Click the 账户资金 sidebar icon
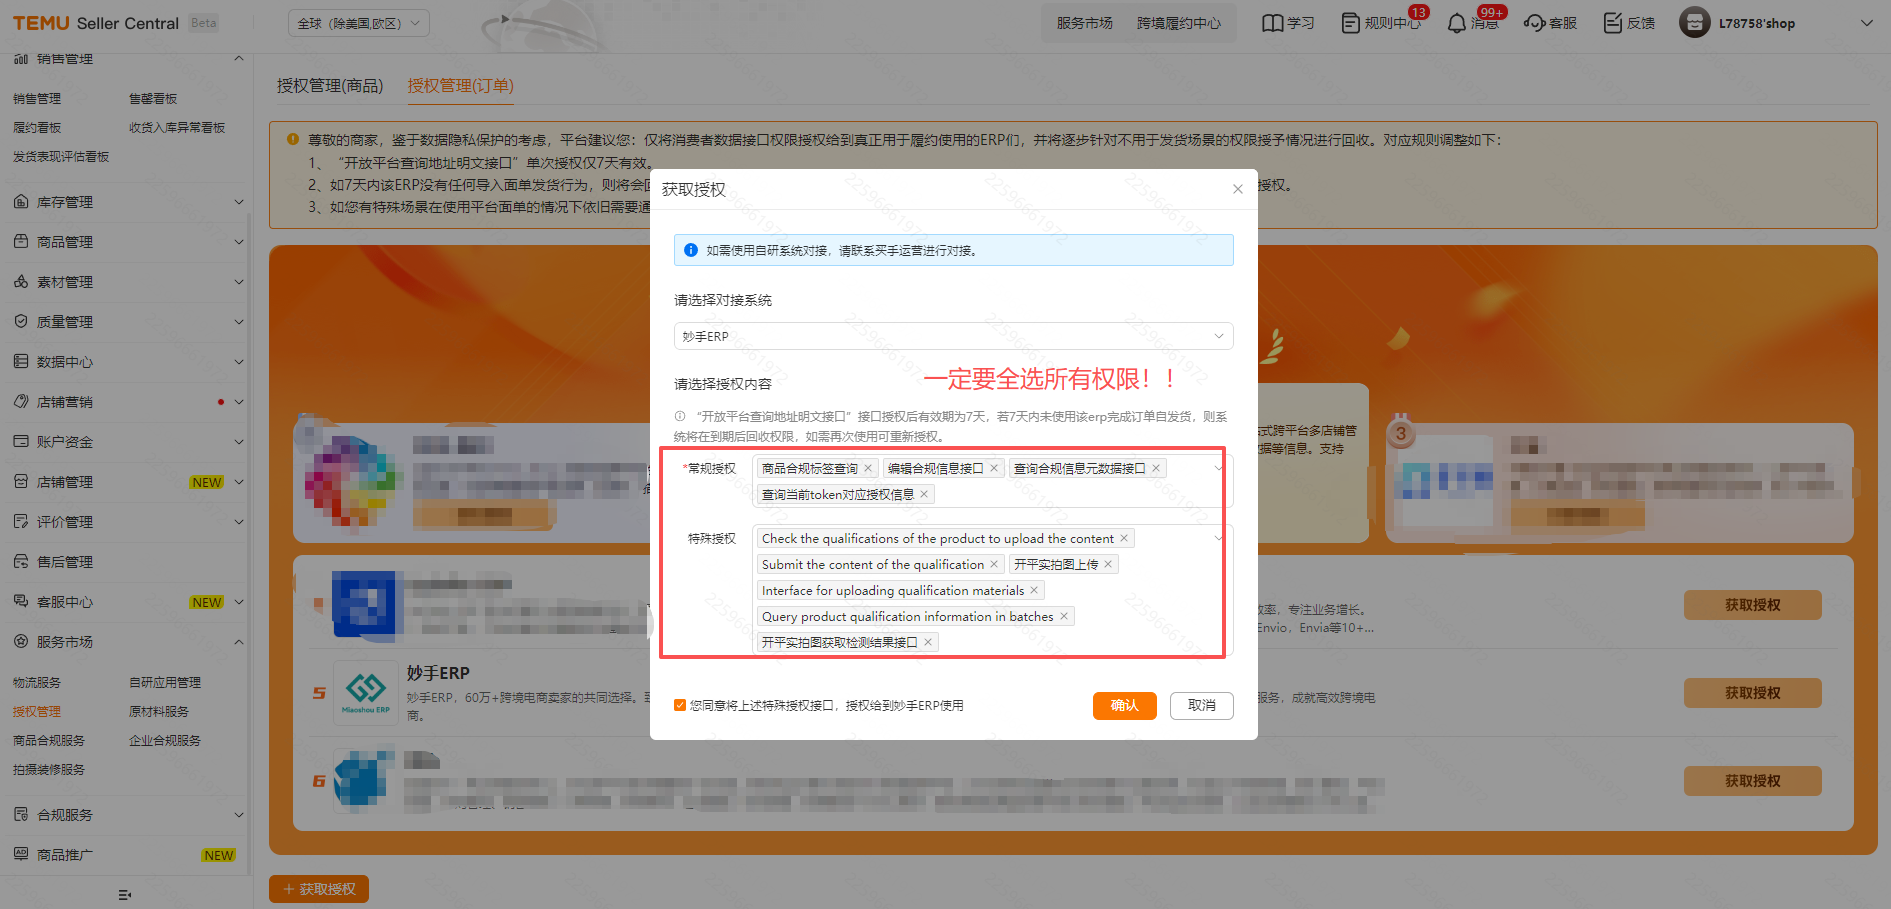1891x909 pixels. click(21, 442)
